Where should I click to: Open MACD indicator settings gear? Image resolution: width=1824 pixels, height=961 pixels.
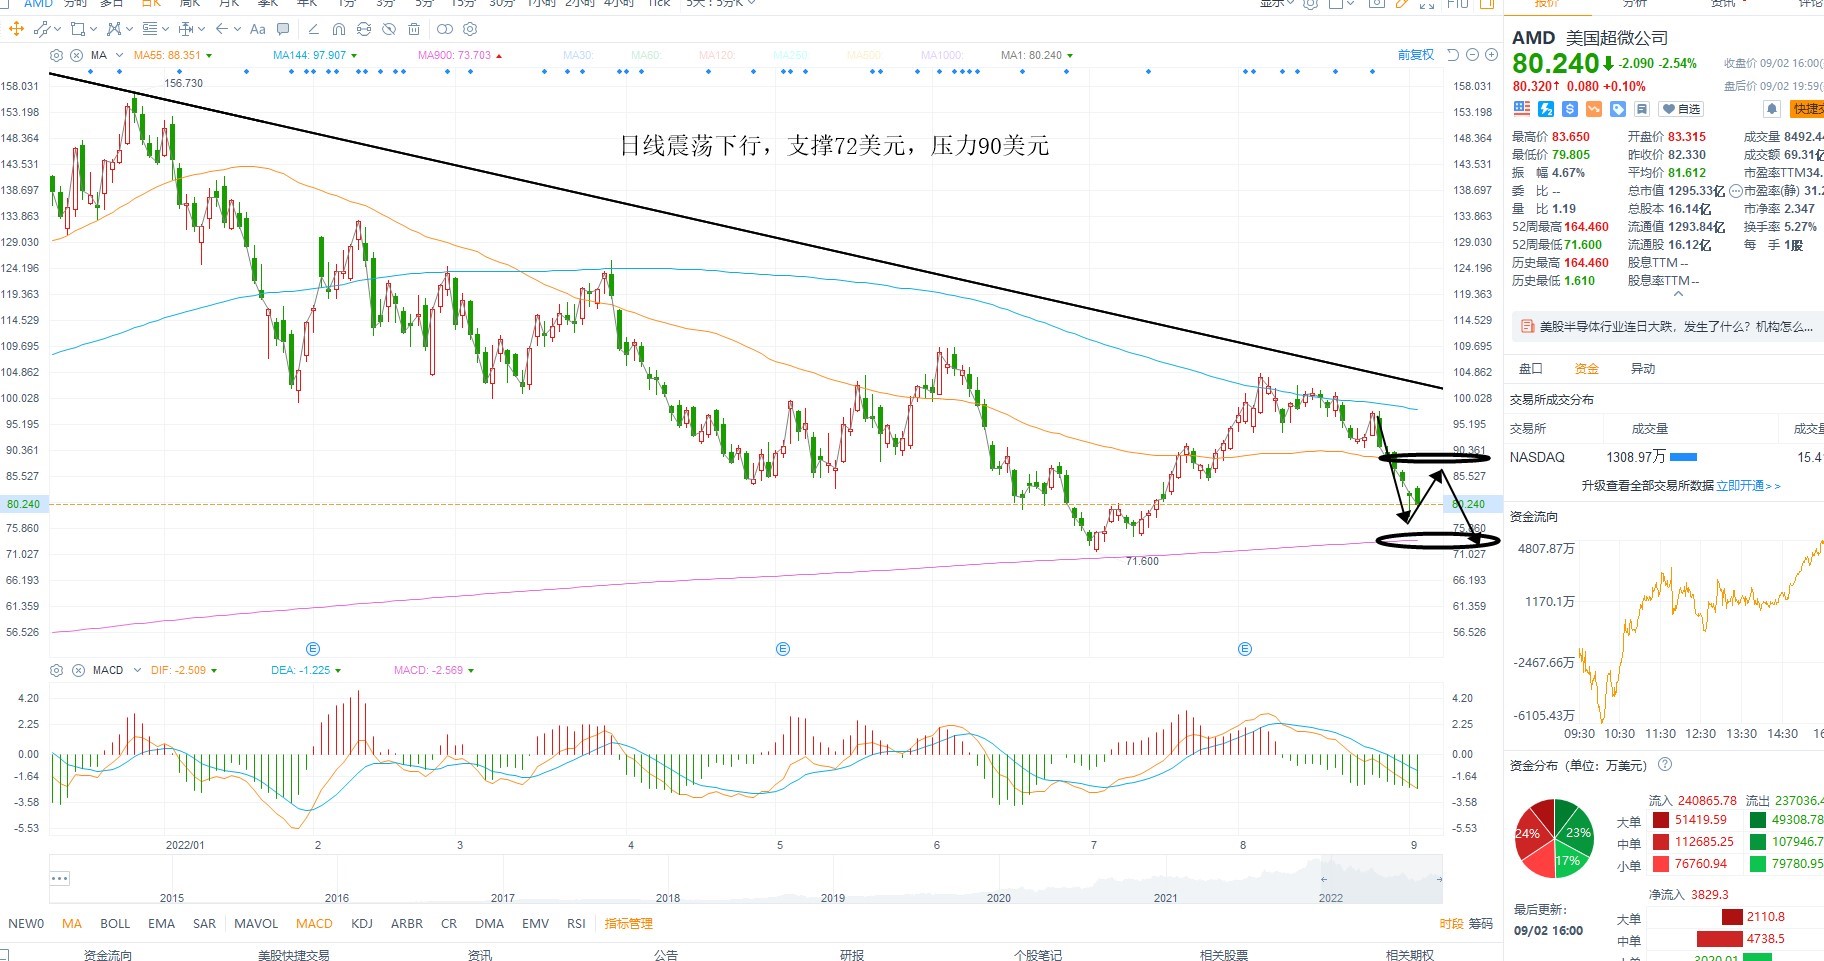pyautogui.click(x=56, y=670)
